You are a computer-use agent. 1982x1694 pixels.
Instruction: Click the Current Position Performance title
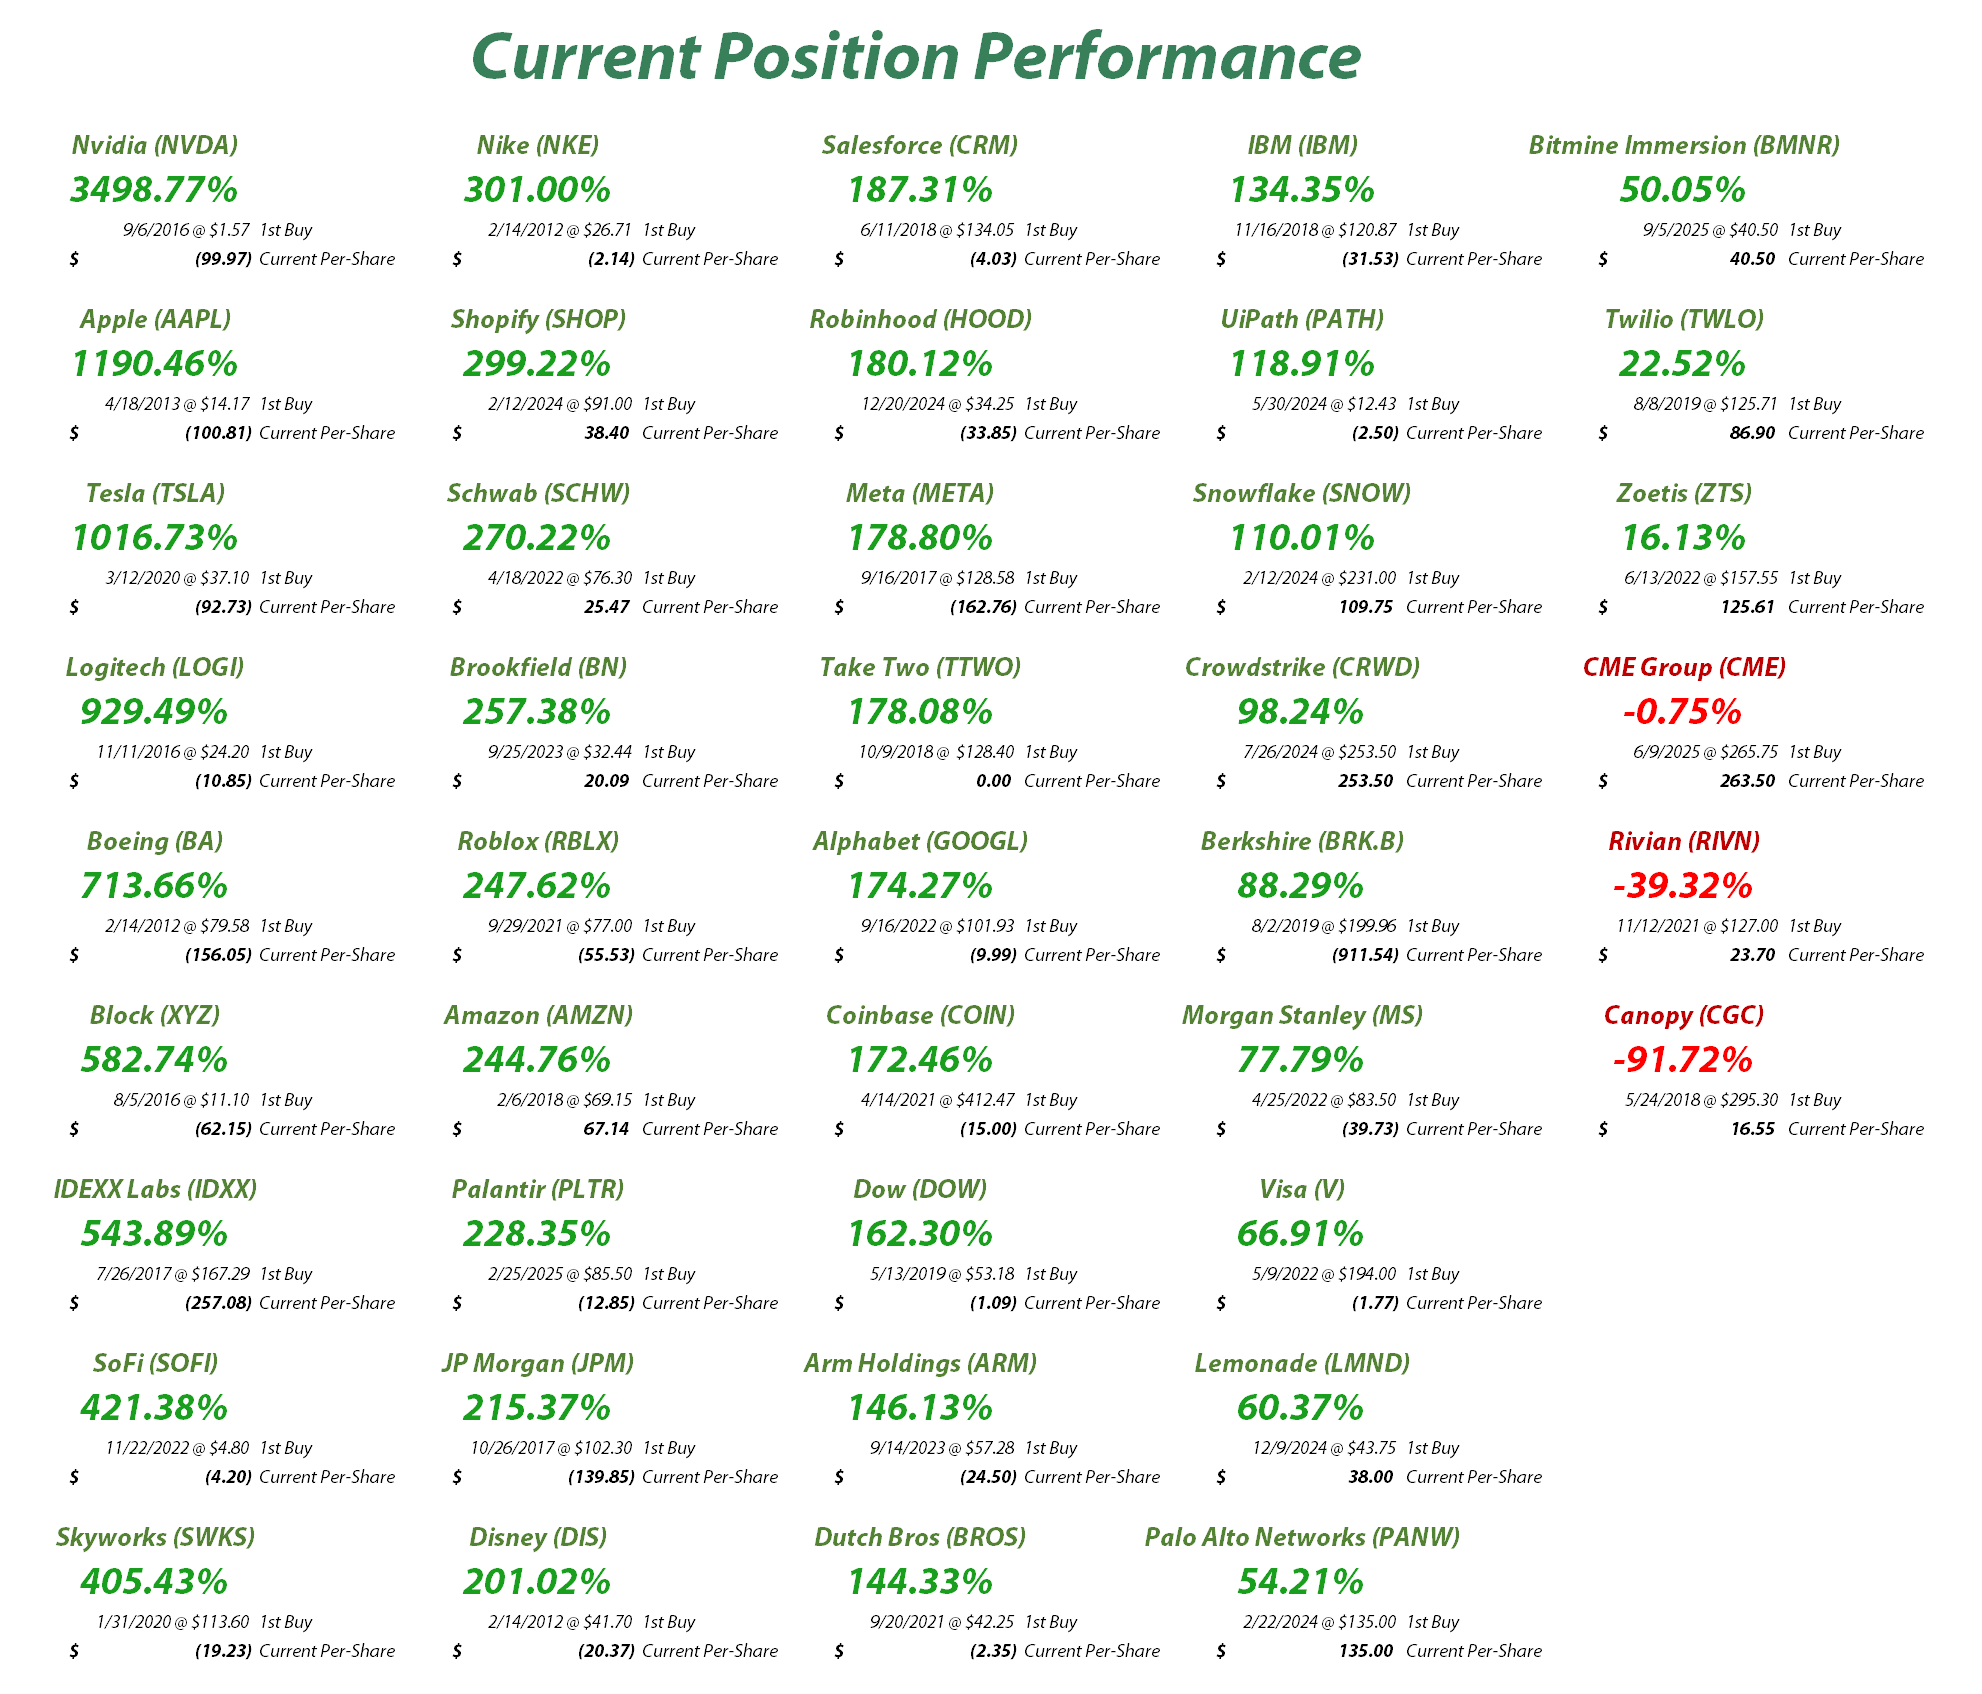pyautogui.click(x=915, y=56)
